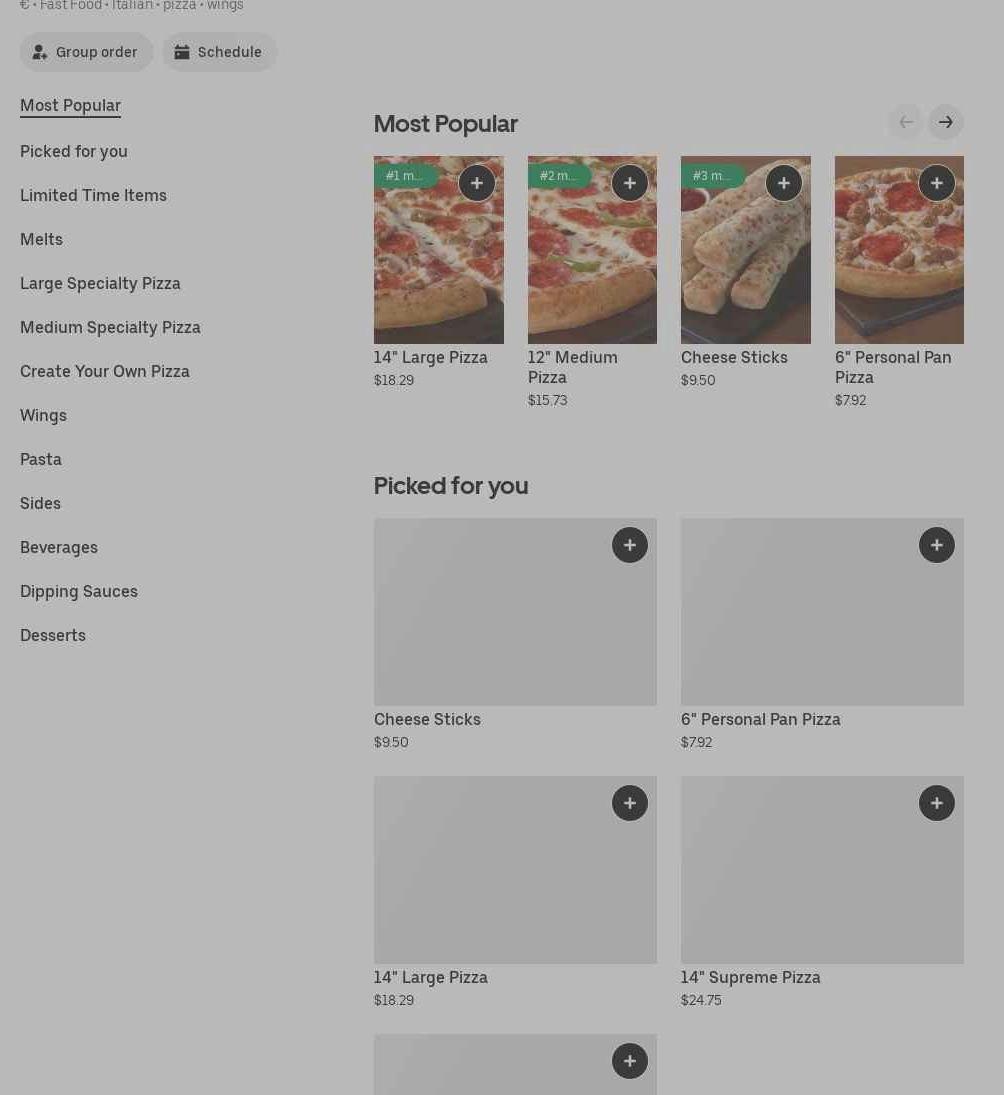Select Limited Time Items in sidebar

pos(93,195)
